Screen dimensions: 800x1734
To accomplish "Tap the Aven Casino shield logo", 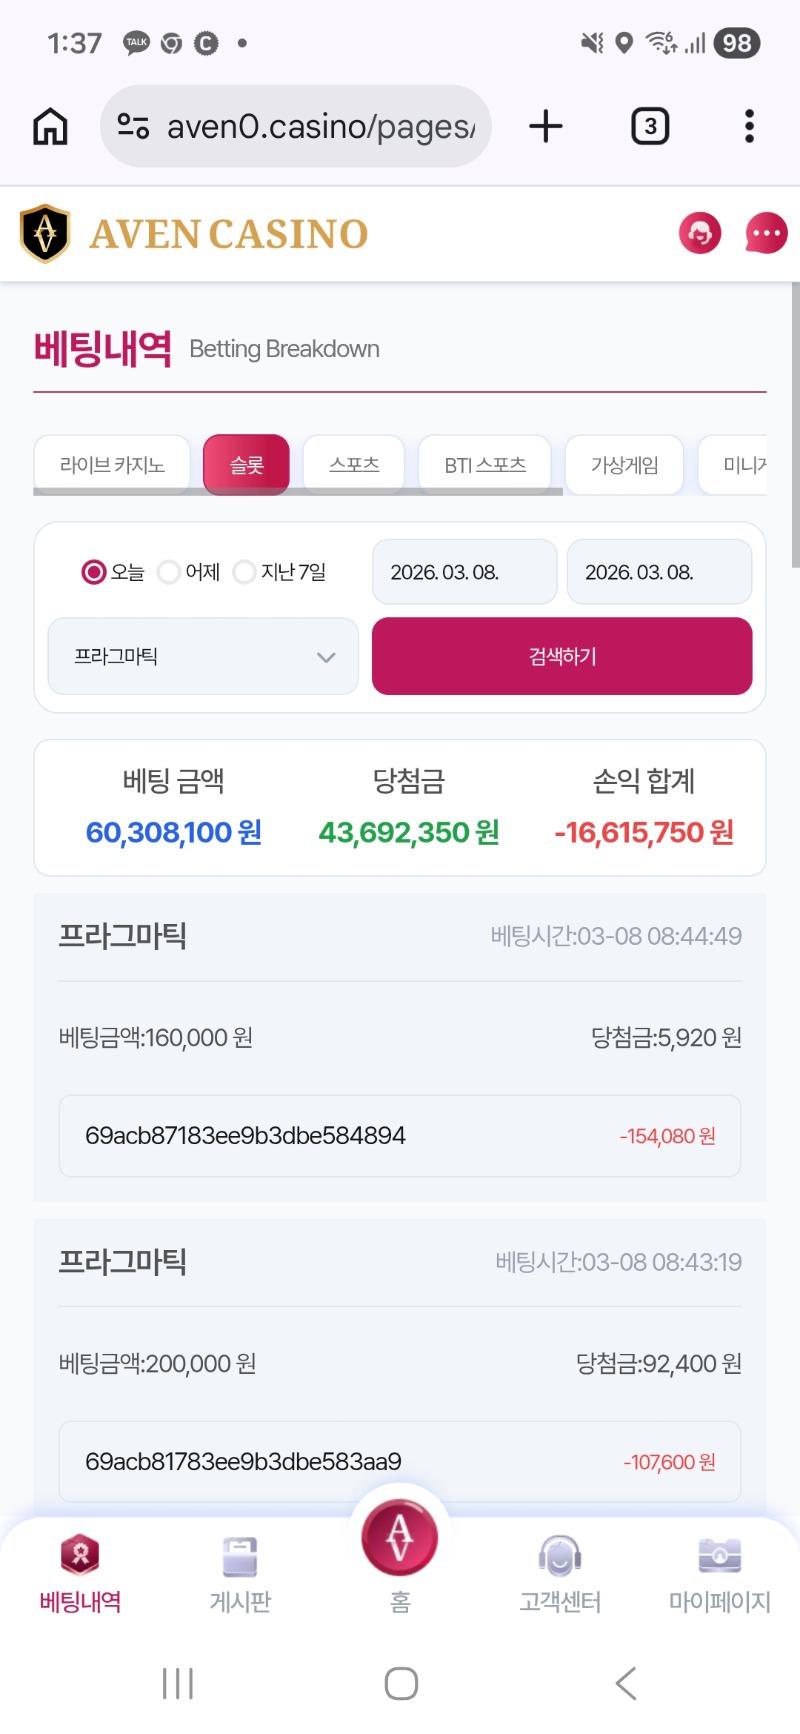I will [x=45, y=234].
